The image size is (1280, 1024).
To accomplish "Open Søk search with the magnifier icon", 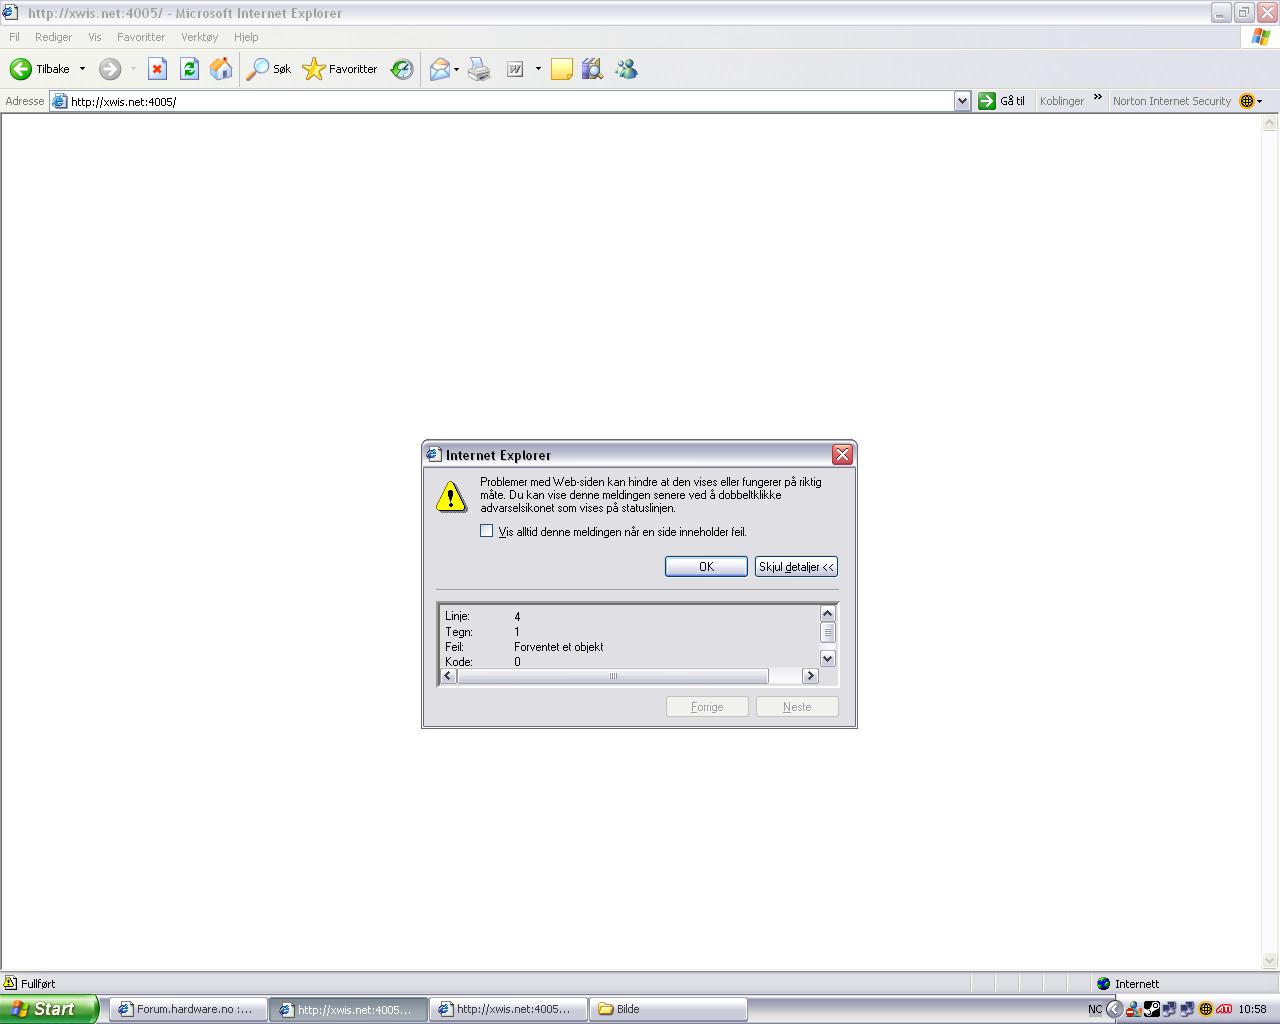I will [x=269, y=69].
